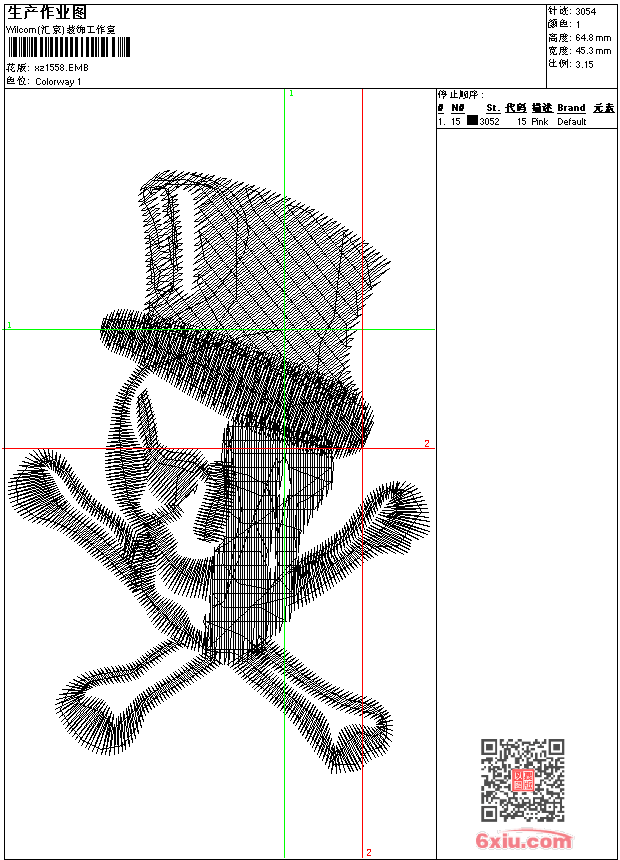The image size is (620, 860).
Task: Click the Colorway 1 label
Action: tap(58, 82)
